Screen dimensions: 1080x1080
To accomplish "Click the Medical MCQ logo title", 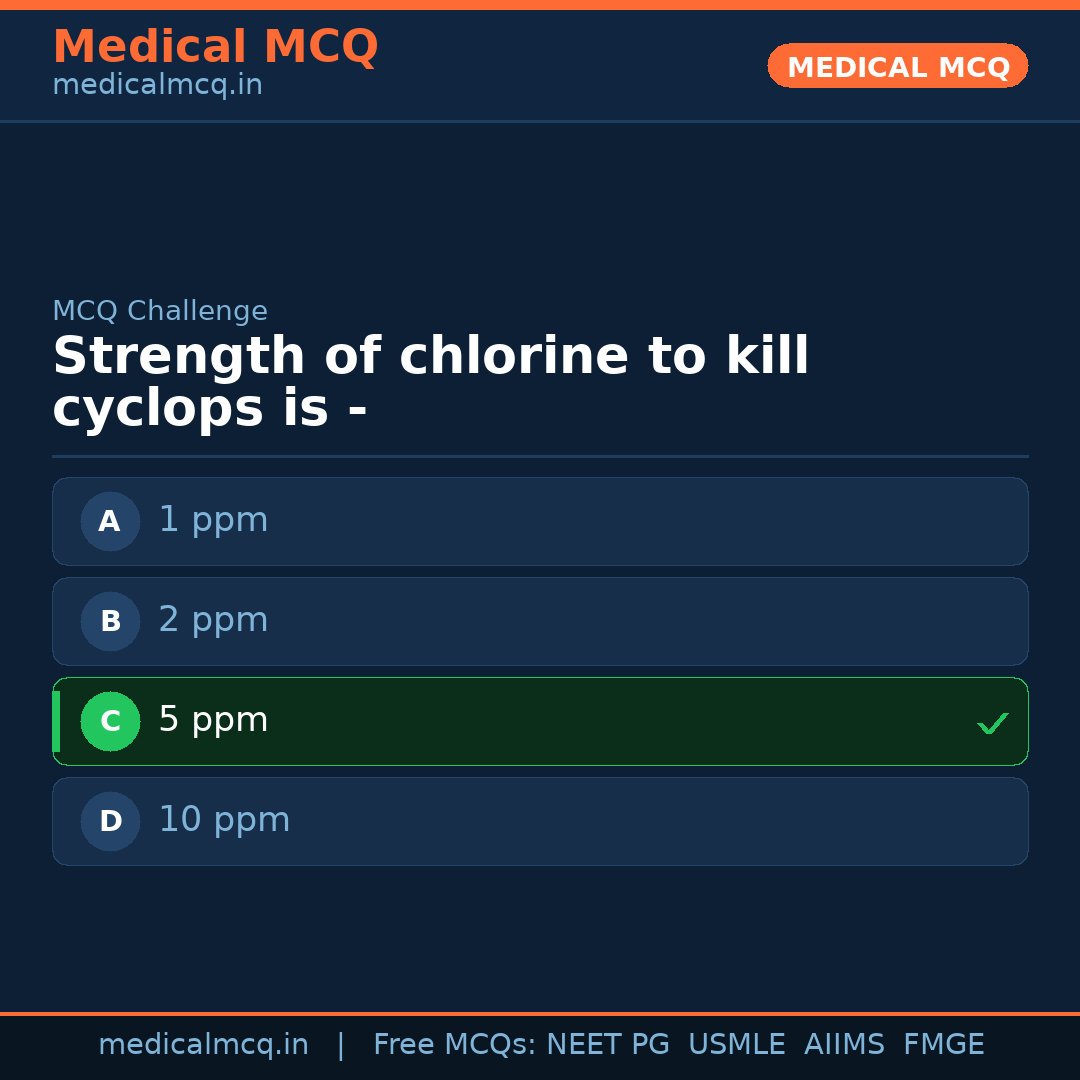I will [x=215, y=47].
